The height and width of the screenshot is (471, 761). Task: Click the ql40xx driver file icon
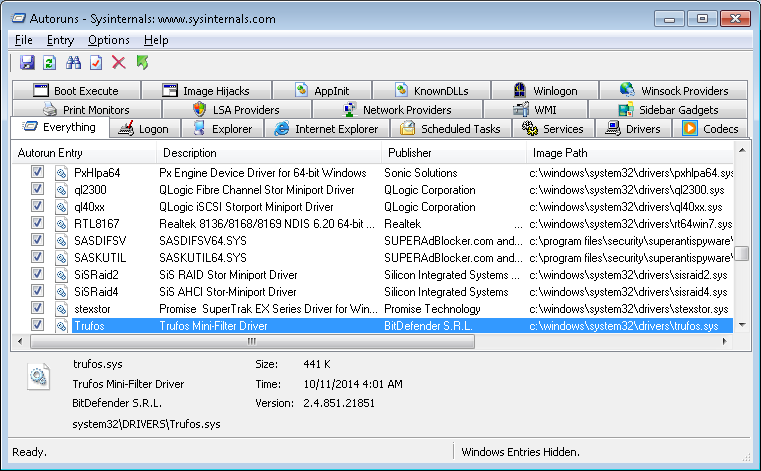(61, 207)
